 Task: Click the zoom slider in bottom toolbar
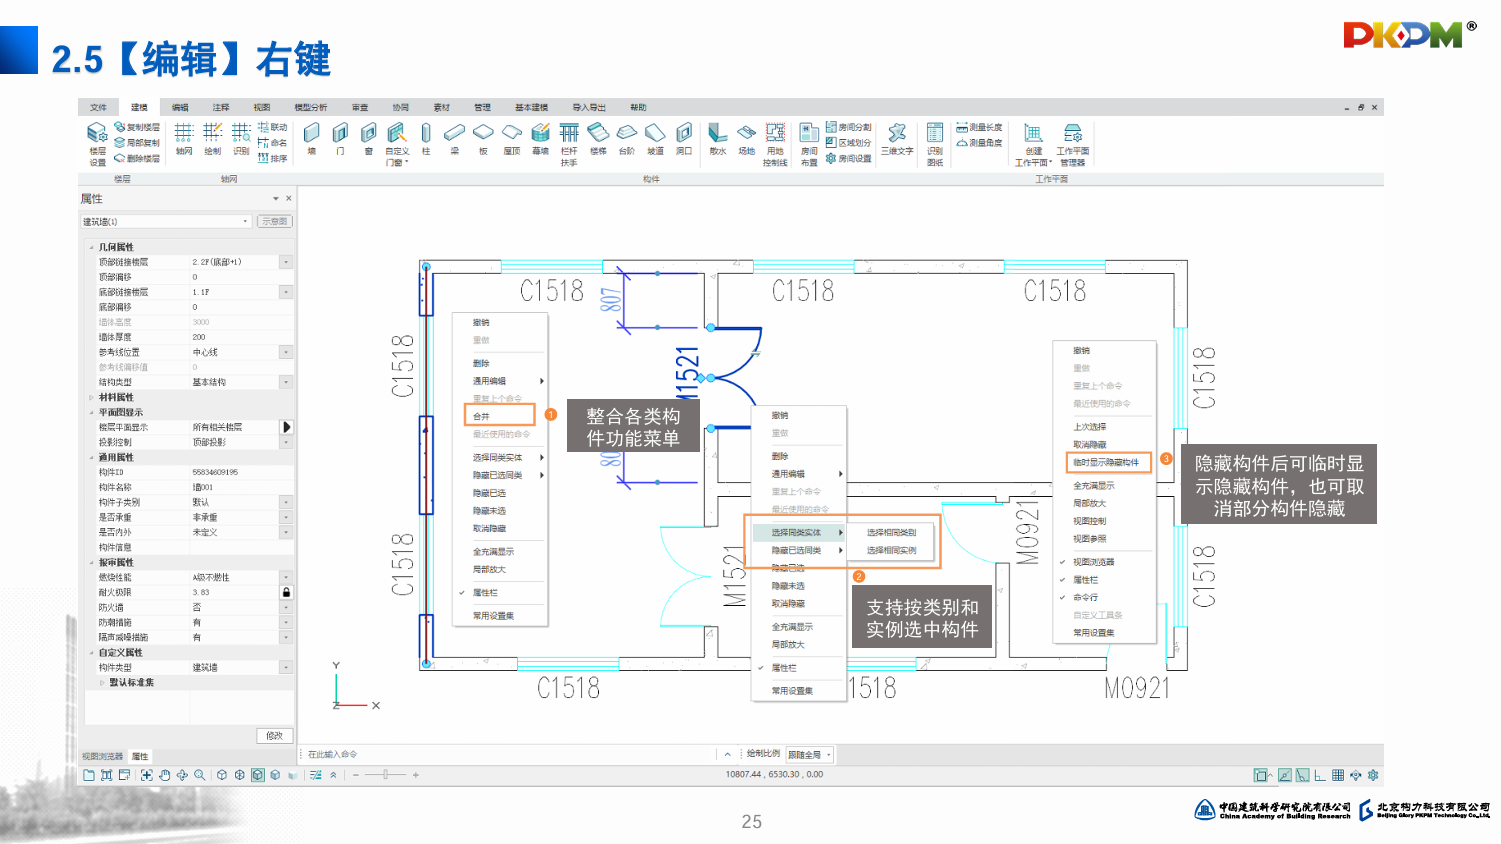click(385, 775)
